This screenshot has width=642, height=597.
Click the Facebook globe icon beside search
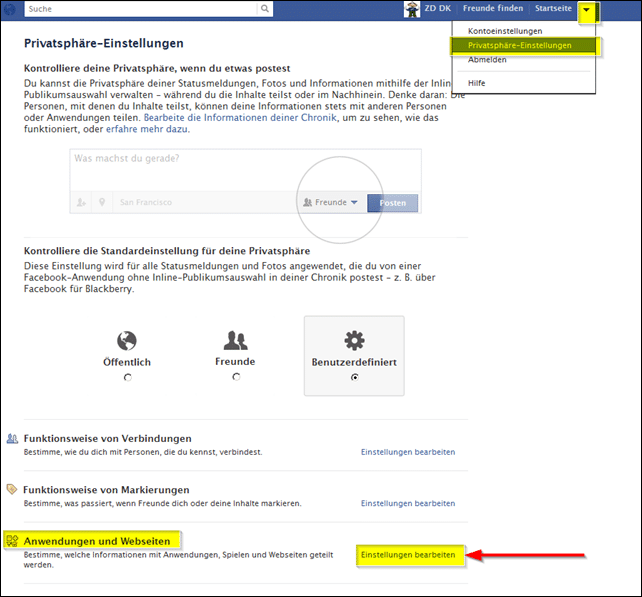point(9,9)
